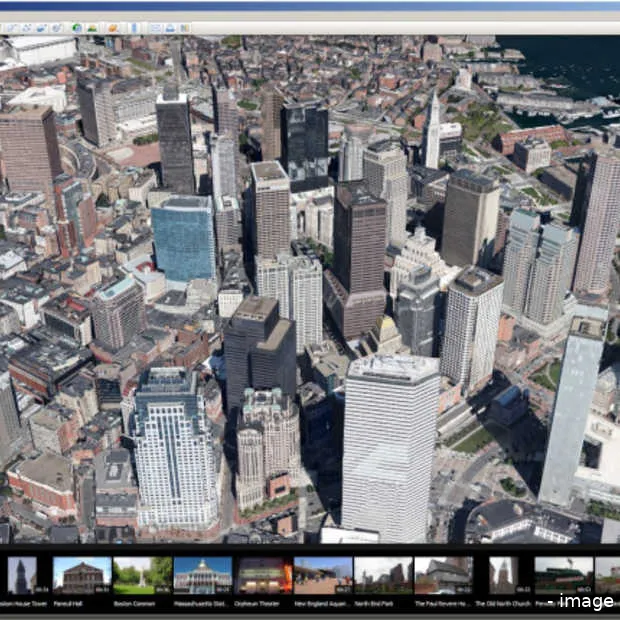This screenshot has width=620, height=620.
Task: Open the Massachusetts State House thumbnail
Action: tap(203, 575)
